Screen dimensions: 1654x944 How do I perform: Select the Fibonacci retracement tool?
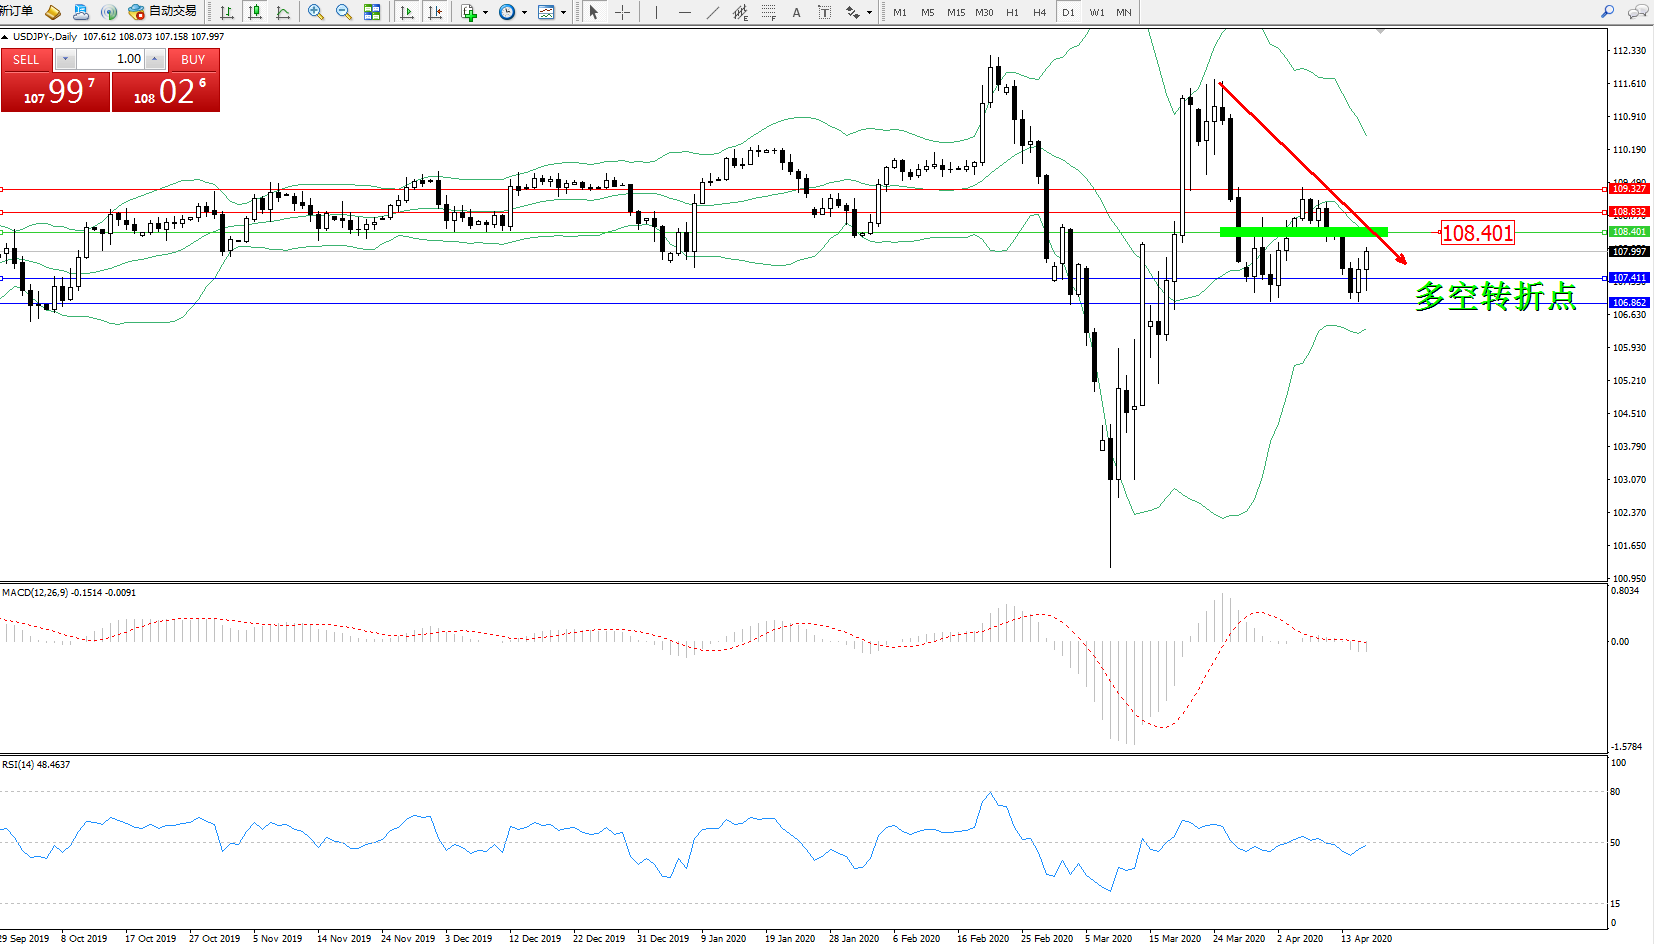click(768, 12)
